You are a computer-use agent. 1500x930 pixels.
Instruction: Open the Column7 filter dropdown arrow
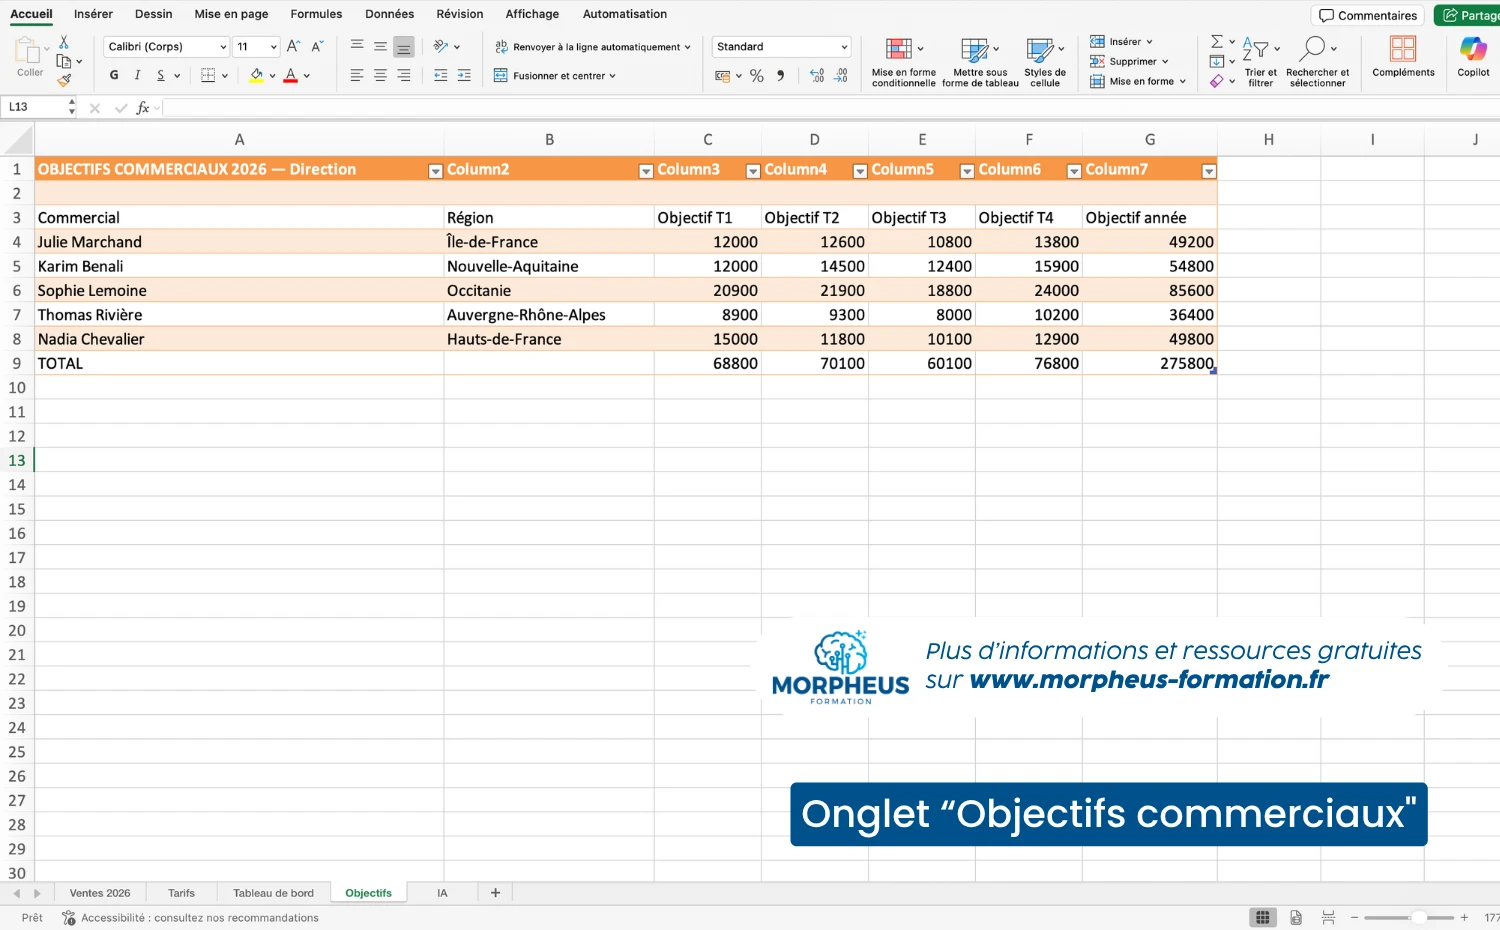click(x=1209, y=171)
